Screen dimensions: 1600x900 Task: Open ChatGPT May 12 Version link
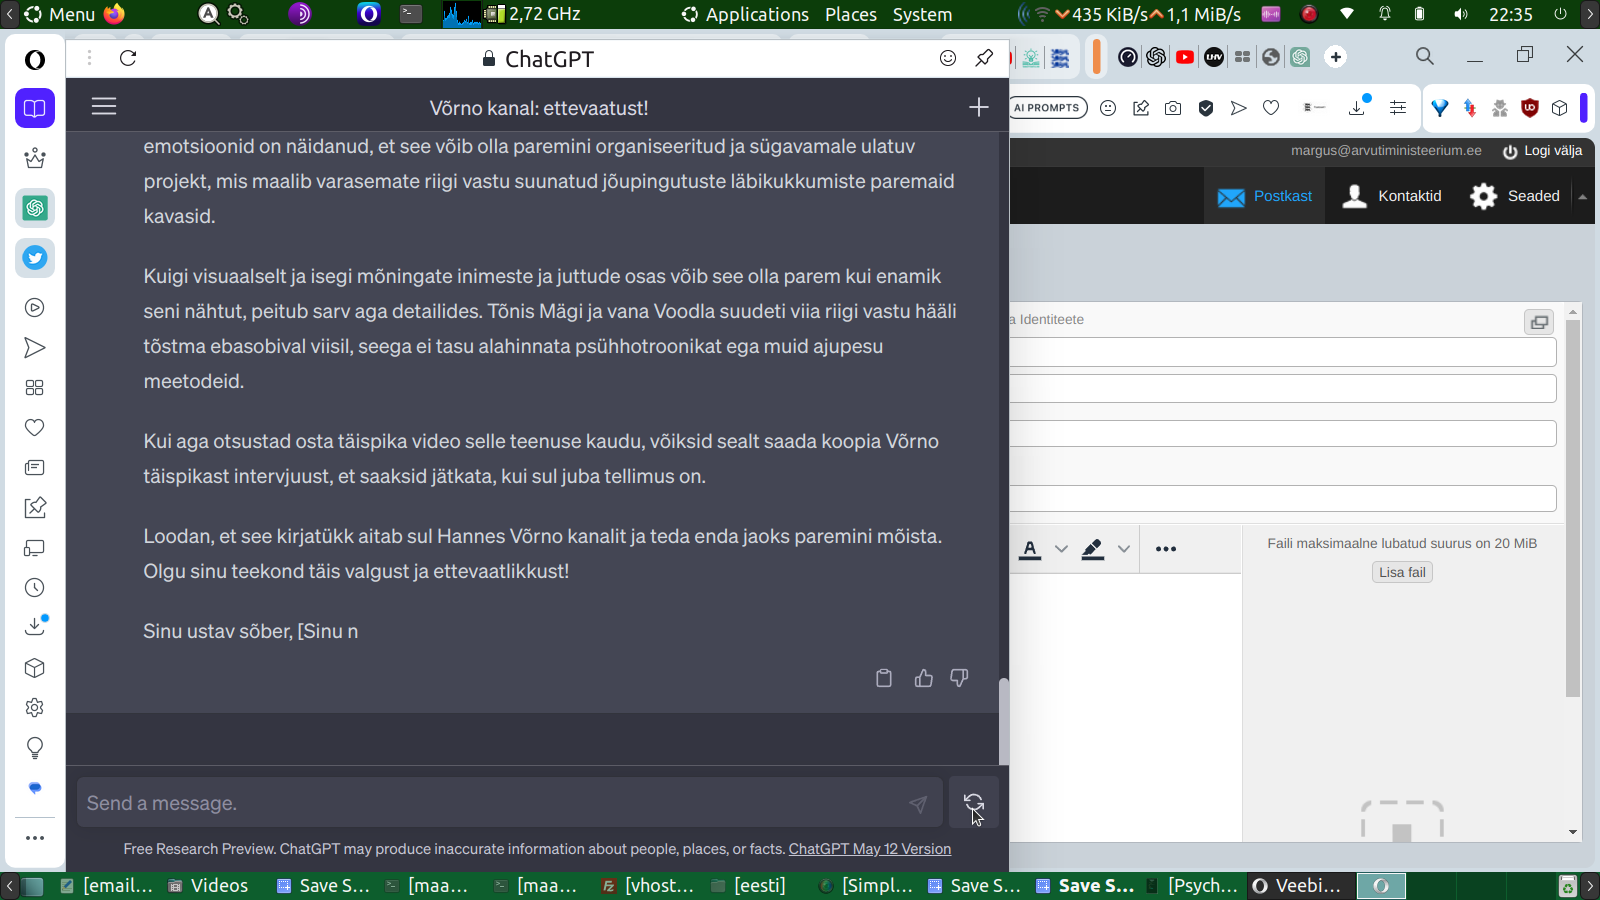point(870,849)
